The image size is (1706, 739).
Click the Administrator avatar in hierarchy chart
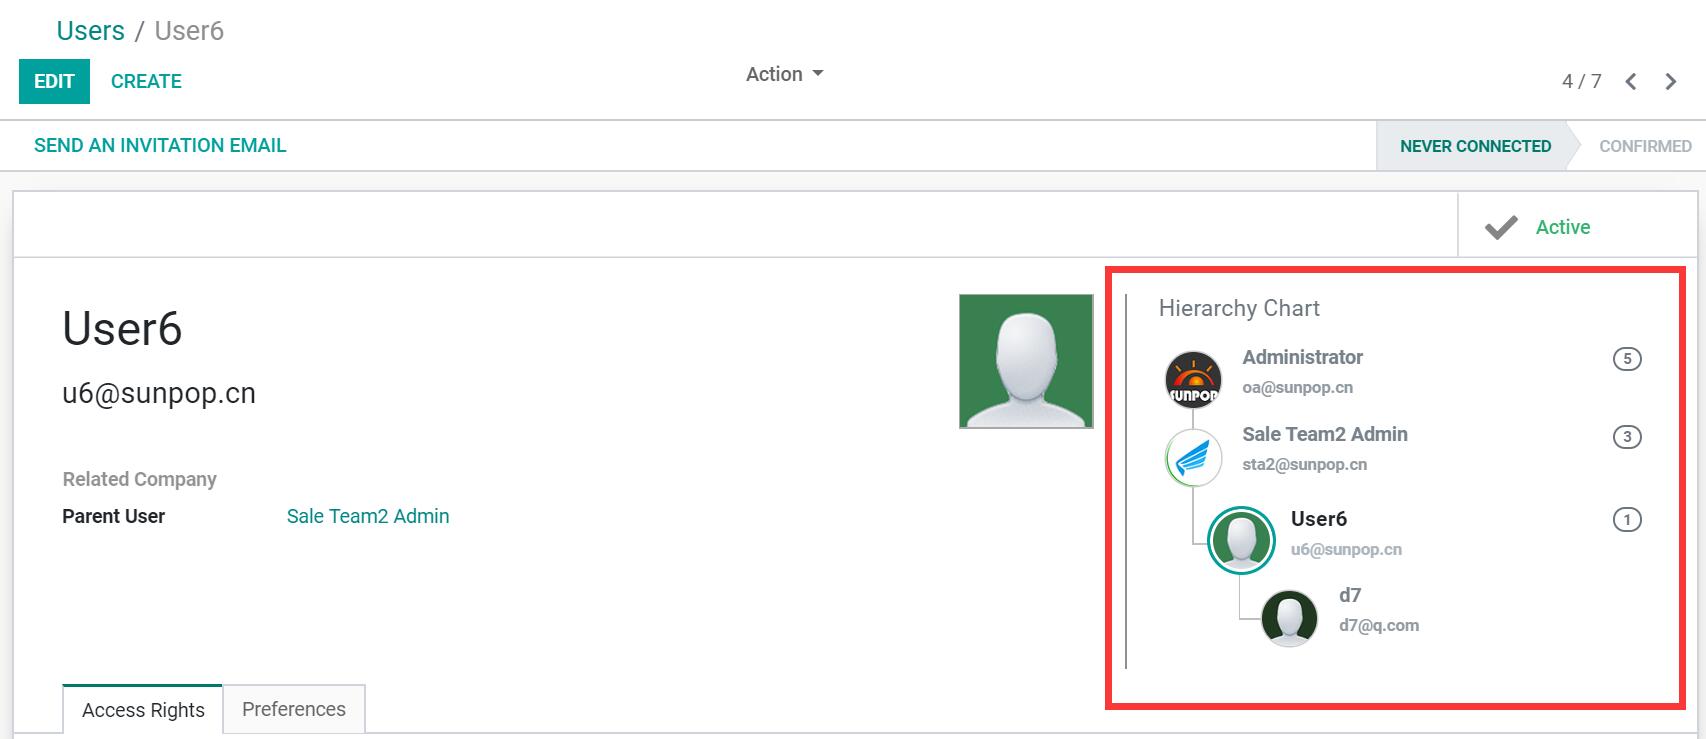[1193, 380]
